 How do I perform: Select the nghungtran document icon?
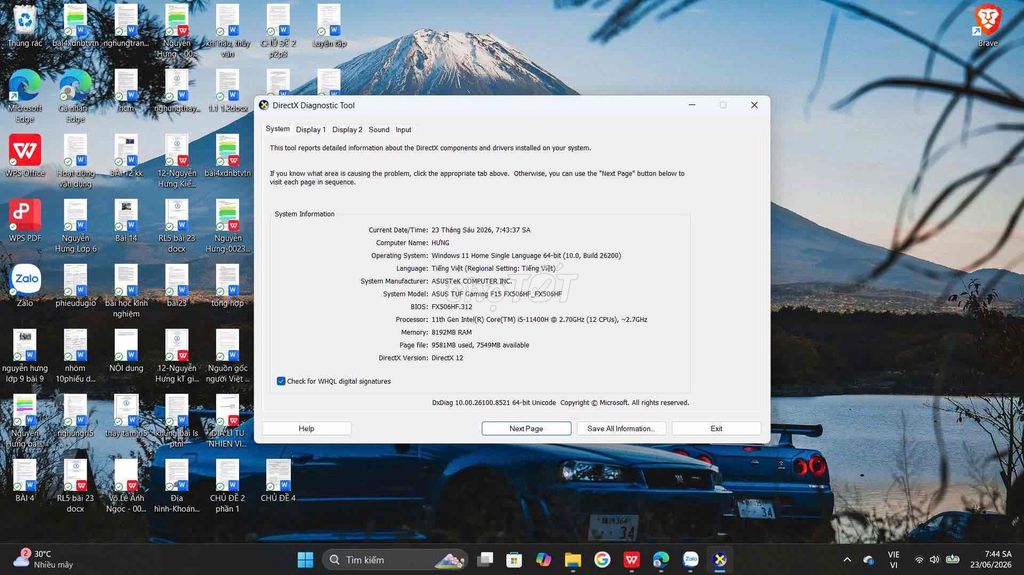click(126, 26)
